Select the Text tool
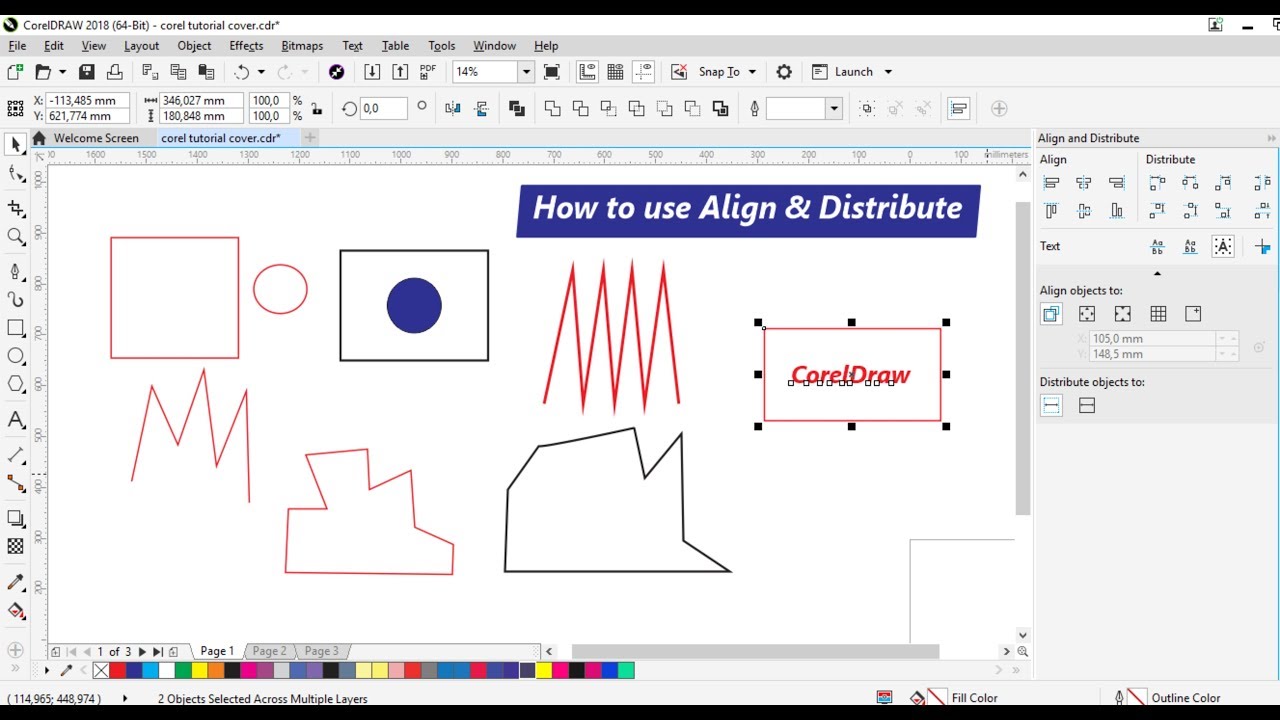1280x720 pixels. [x=15, y=419]
